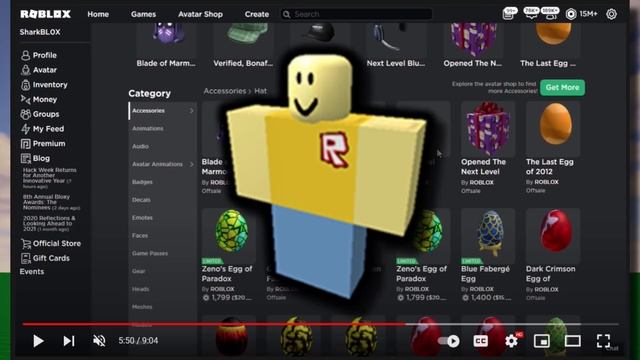Open The Last Egg of 2012 item
The image size is (640, 360).
point(553,148)
